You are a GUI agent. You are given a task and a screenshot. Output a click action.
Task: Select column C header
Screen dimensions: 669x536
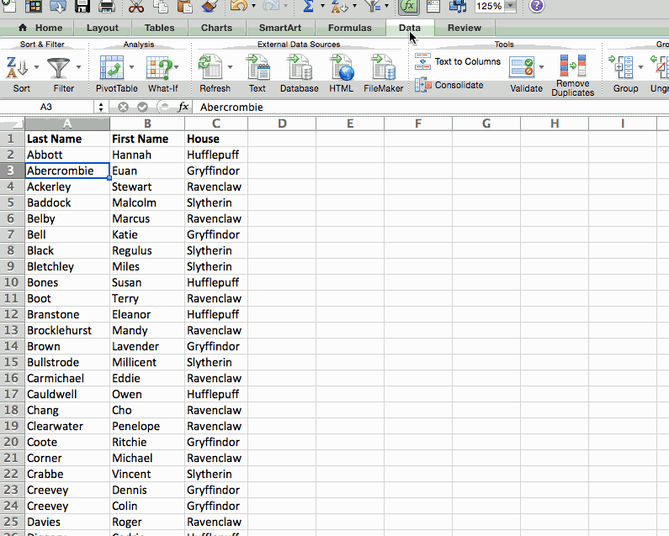215,123
